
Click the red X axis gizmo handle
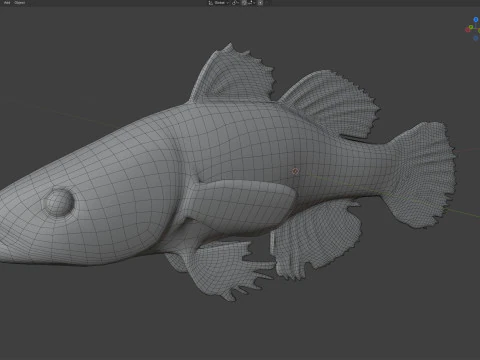467,30
